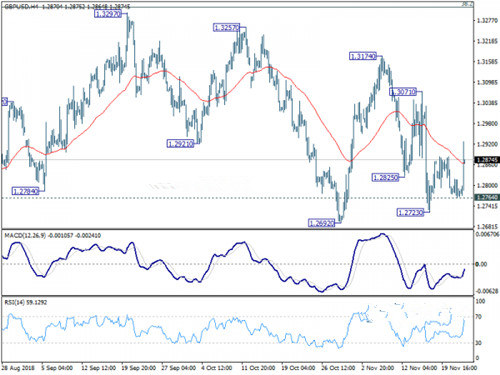Click the 1.32570 high price label
Screen dimensions: 500x375
[x=226, y=28]
